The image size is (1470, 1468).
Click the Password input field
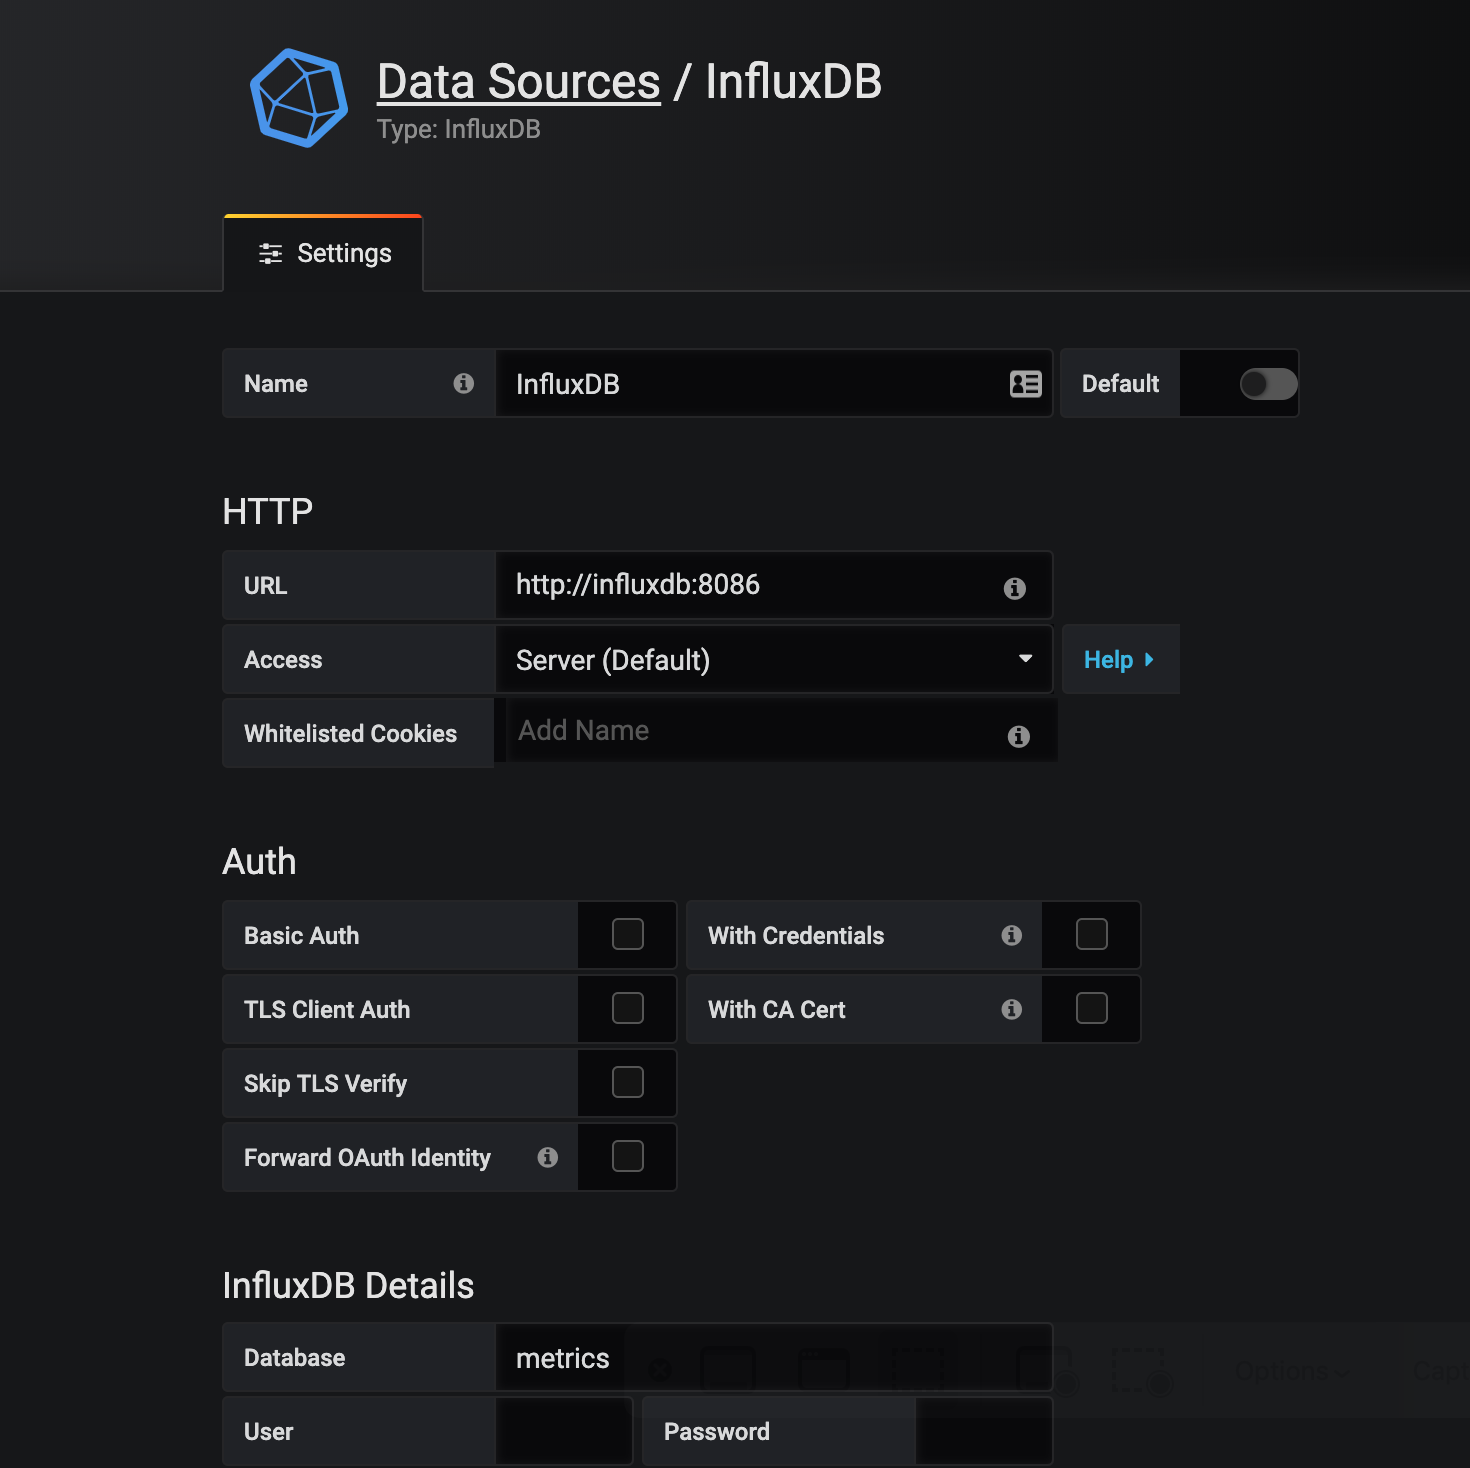coord(984,1432)
